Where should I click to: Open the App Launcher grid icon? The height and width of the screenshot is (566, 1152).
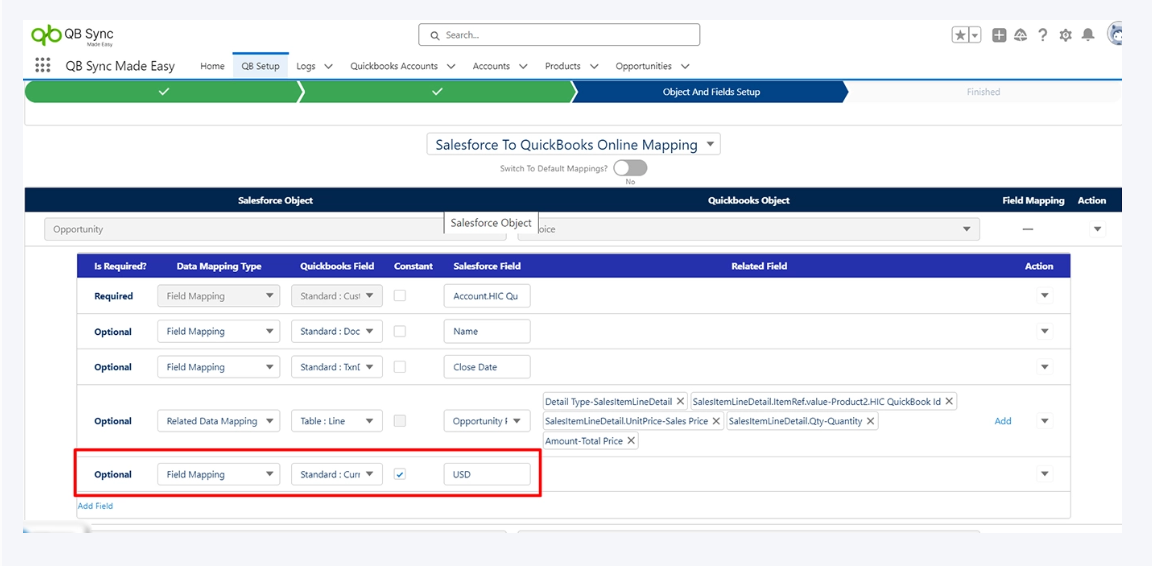click(x=43, y=65)
